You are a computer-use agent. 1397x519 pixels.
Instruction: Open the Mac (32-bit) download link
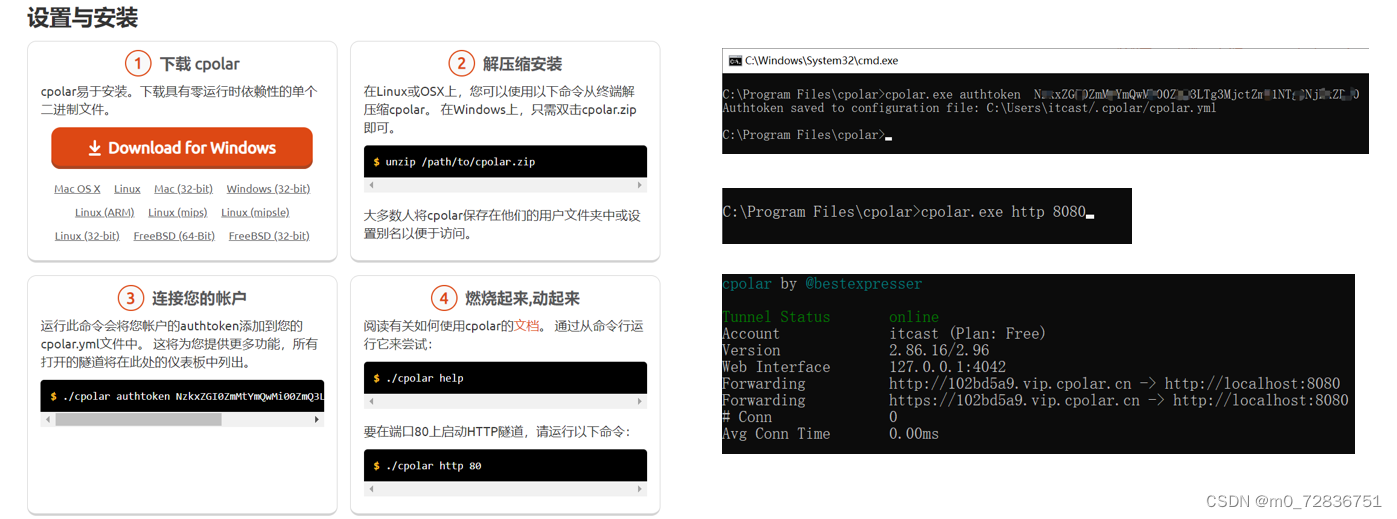[183, 189]
